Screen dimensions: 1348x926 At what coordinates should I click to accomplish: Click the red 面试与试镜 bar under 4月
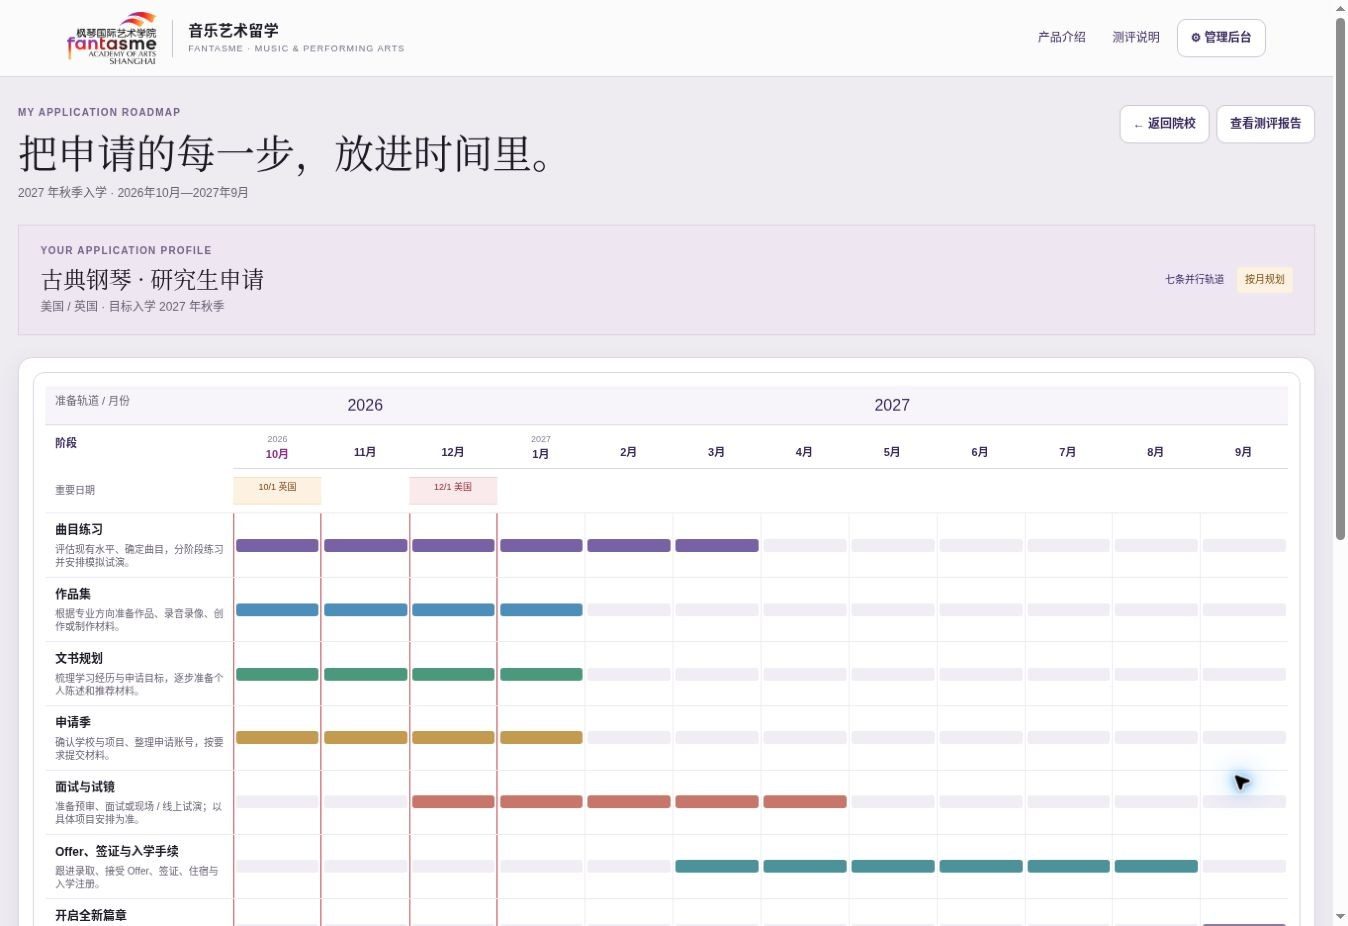tap(804, 802)
